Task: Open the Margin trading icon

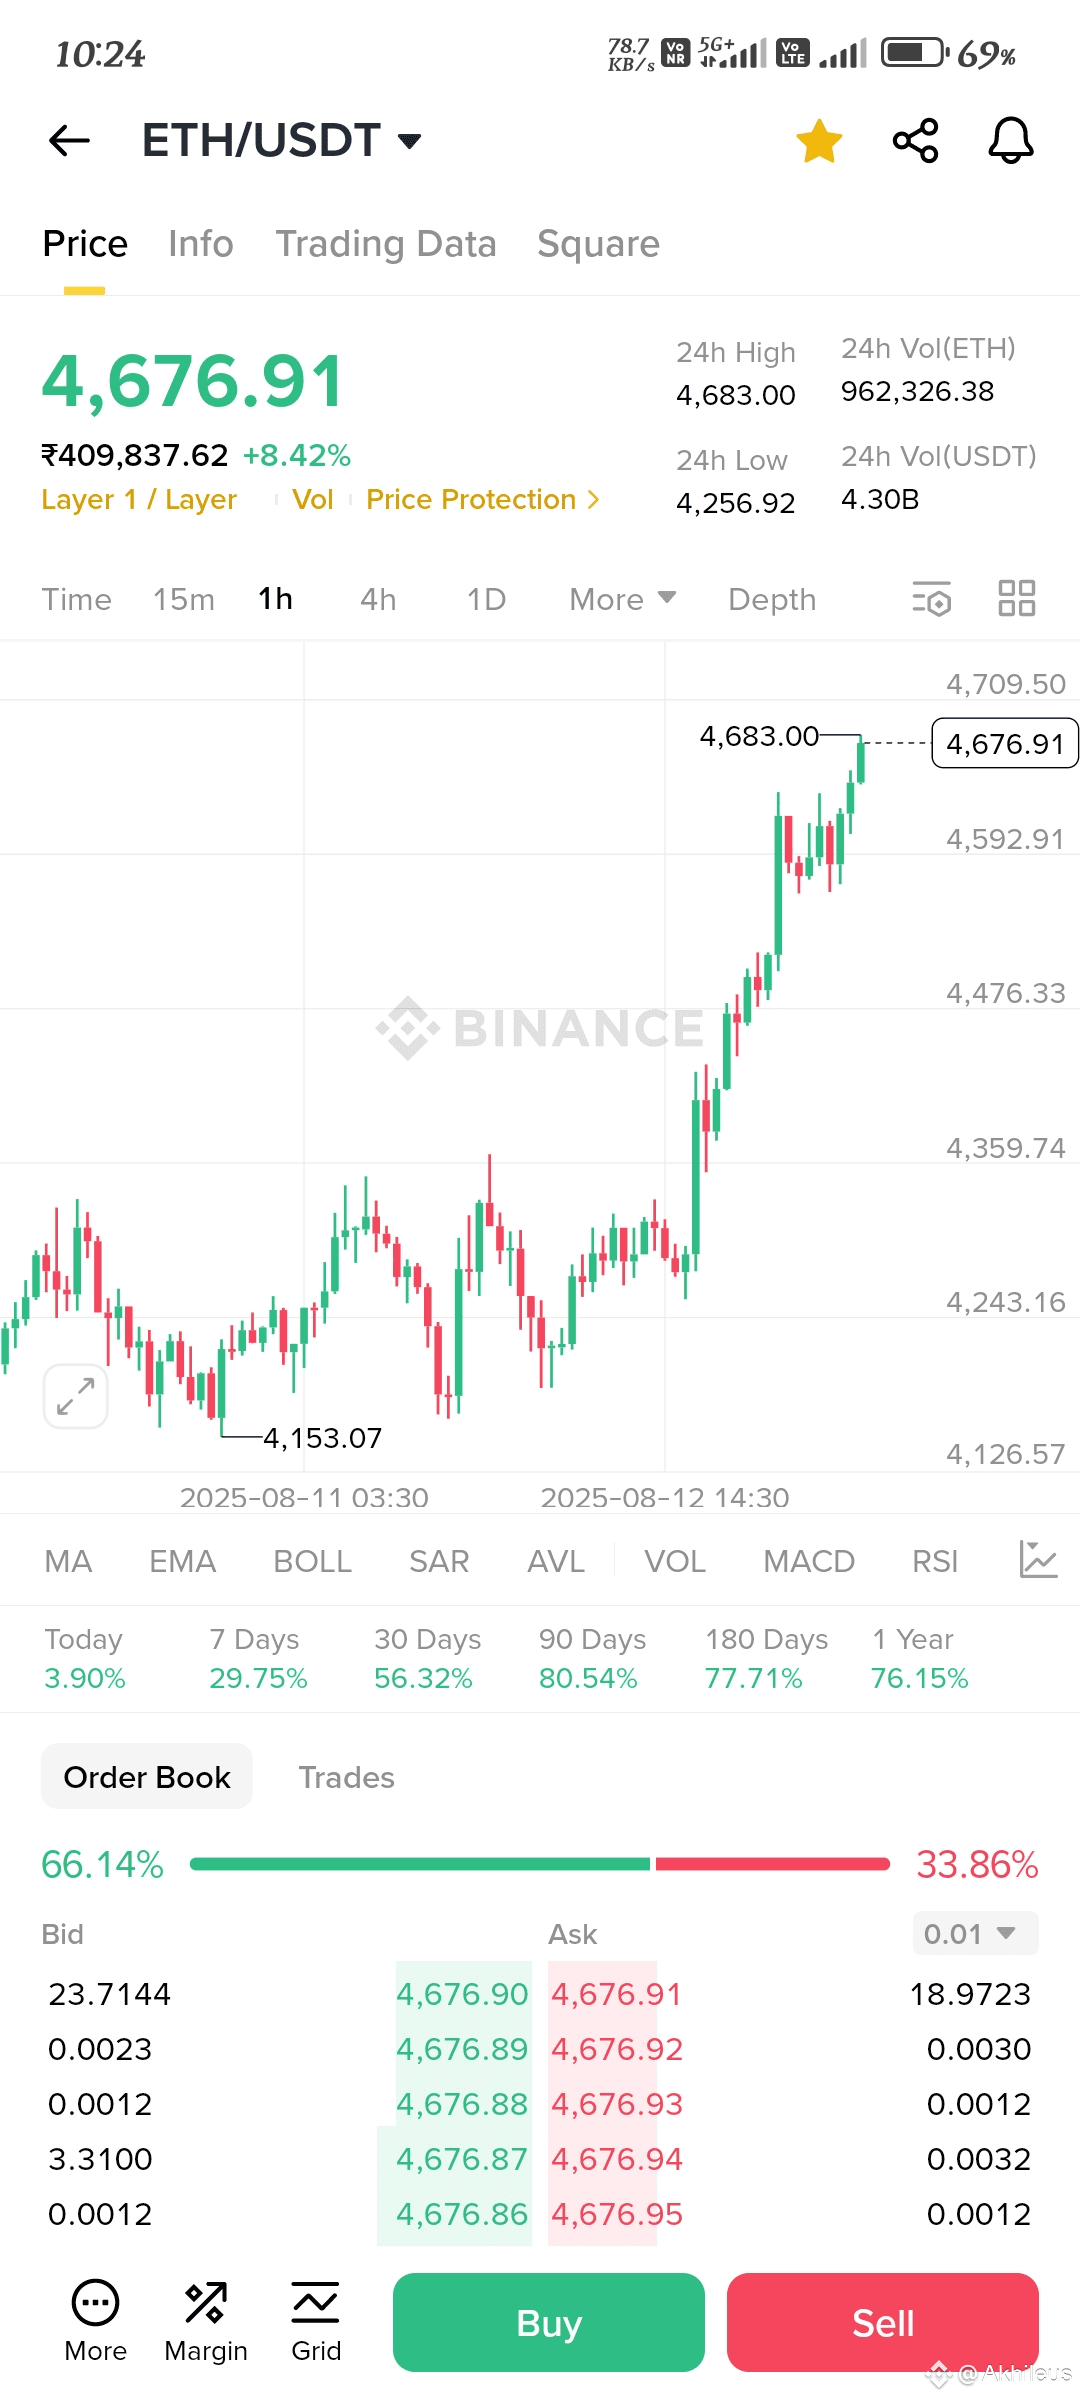Action: pos(206,2322)
